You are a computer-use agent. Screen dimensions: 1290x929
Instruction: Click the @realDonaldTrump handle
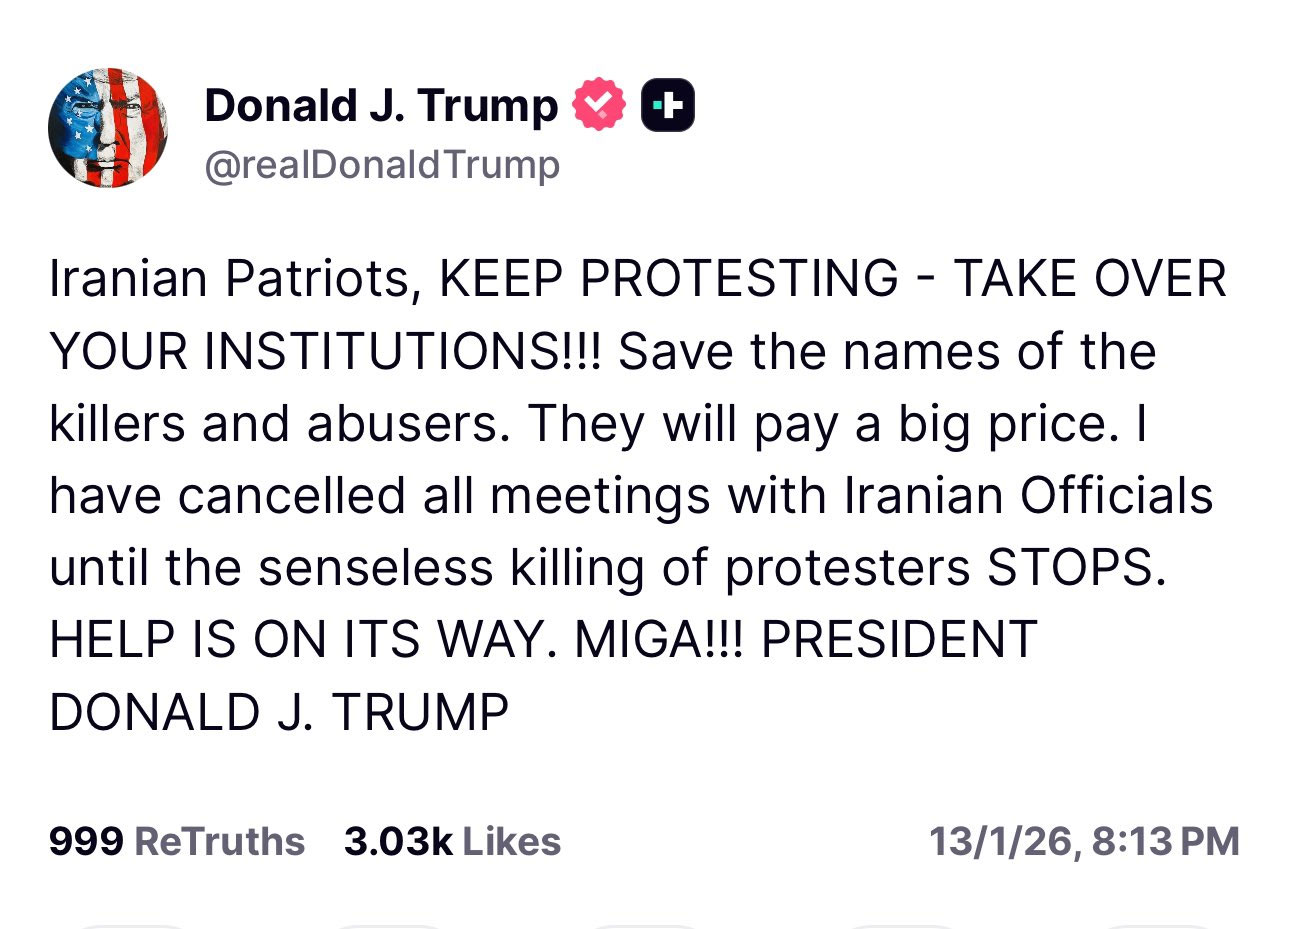[x=382, y=165]
